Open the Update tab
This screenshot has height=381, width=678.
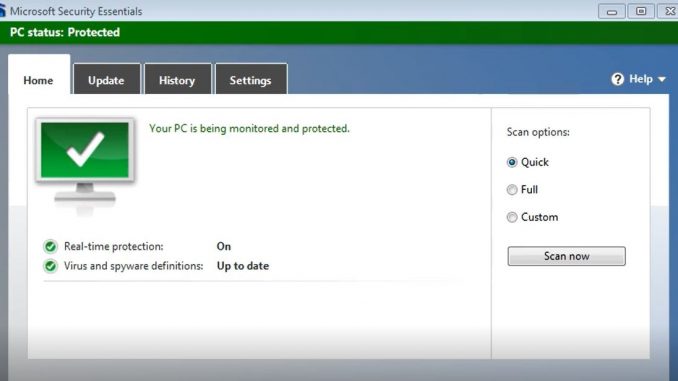tap(107, 79)
